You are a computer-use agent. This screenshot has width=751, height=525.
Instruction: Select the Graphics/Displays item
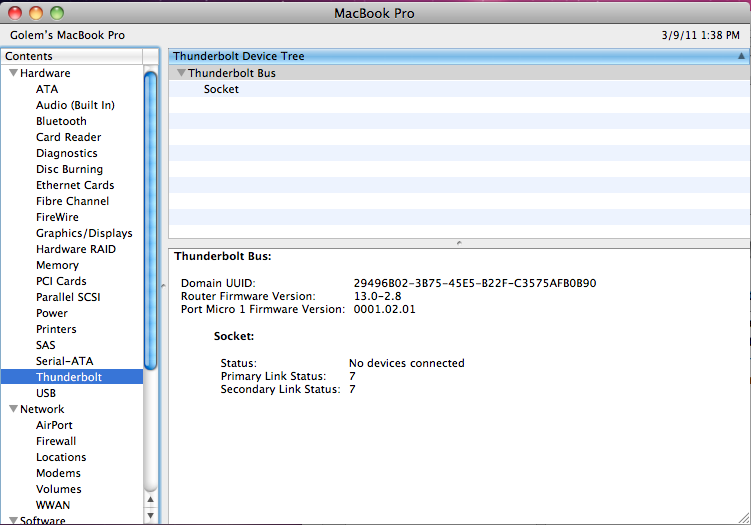(84, 233)
